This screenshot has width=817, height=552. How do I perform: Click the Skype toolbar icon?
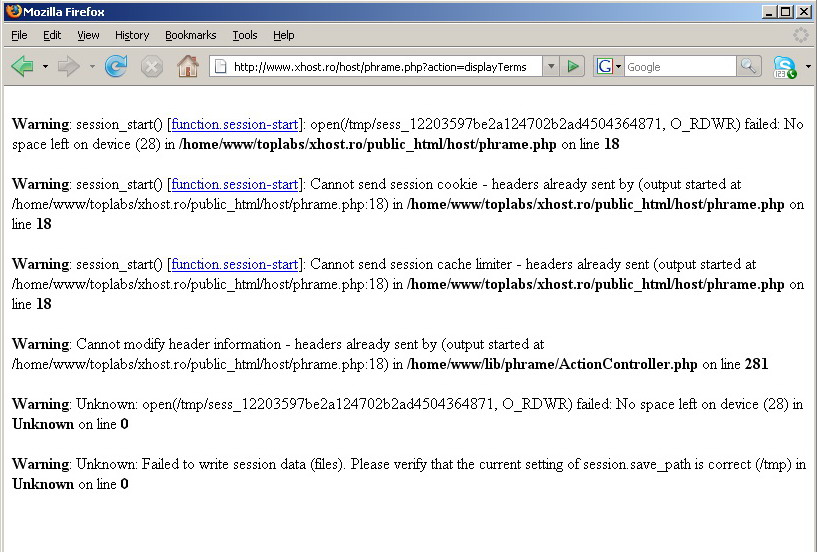(x=785, y=67)
